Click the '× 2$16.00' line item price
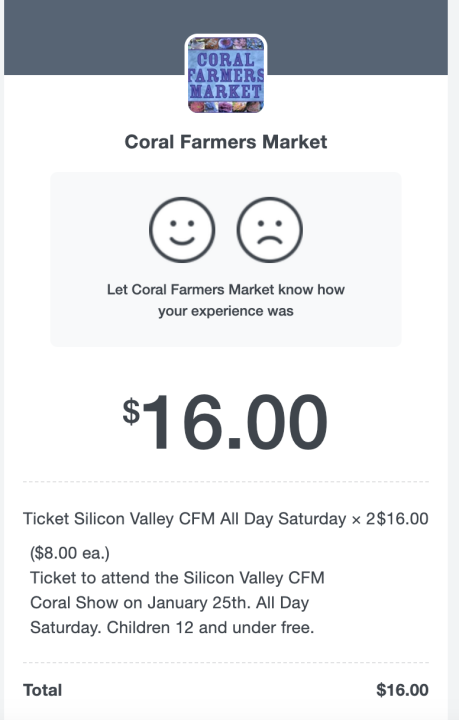This screenshot has height=720, width=459. 390,519
